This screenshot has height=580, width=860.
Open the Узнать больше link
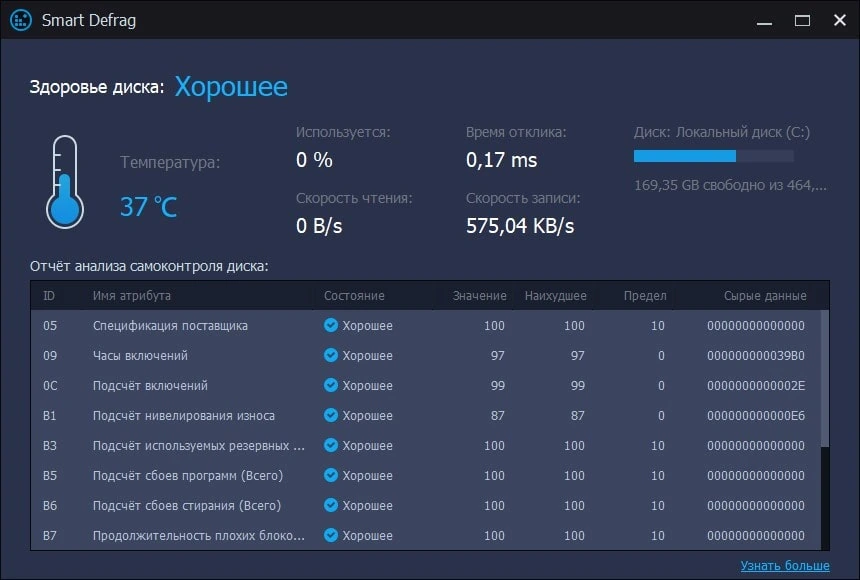[x=785, y=565]
